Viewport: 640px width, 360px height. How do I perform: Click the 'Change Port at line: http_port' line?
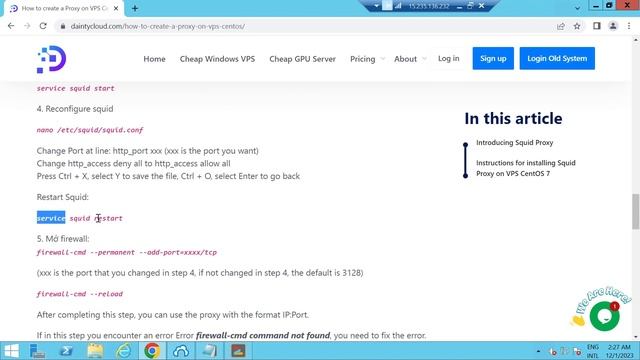(x=147, y=151)
